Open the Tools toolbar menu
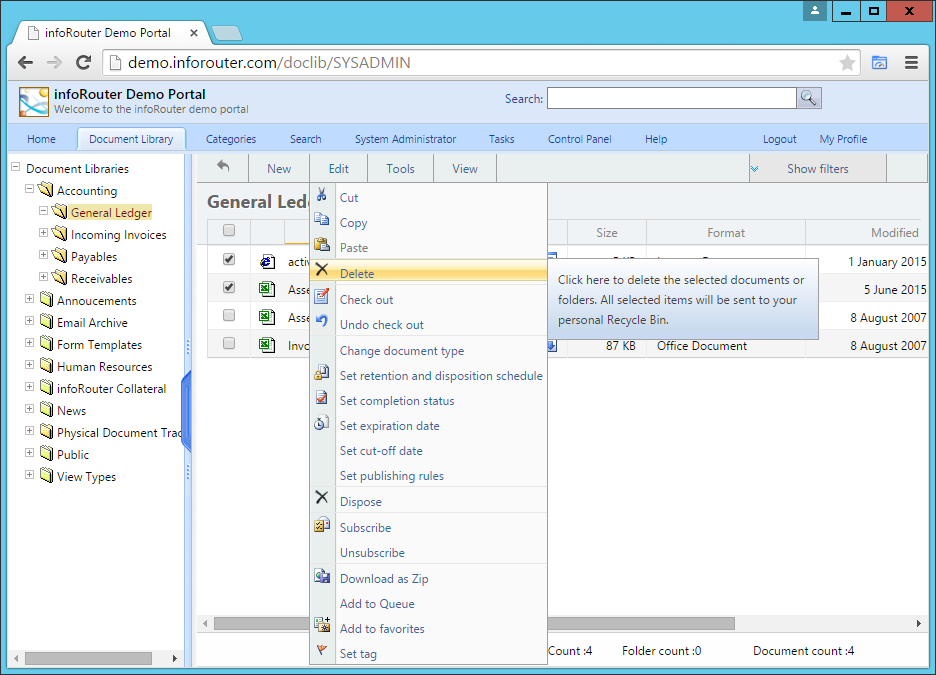 click(x=400, y=169)
